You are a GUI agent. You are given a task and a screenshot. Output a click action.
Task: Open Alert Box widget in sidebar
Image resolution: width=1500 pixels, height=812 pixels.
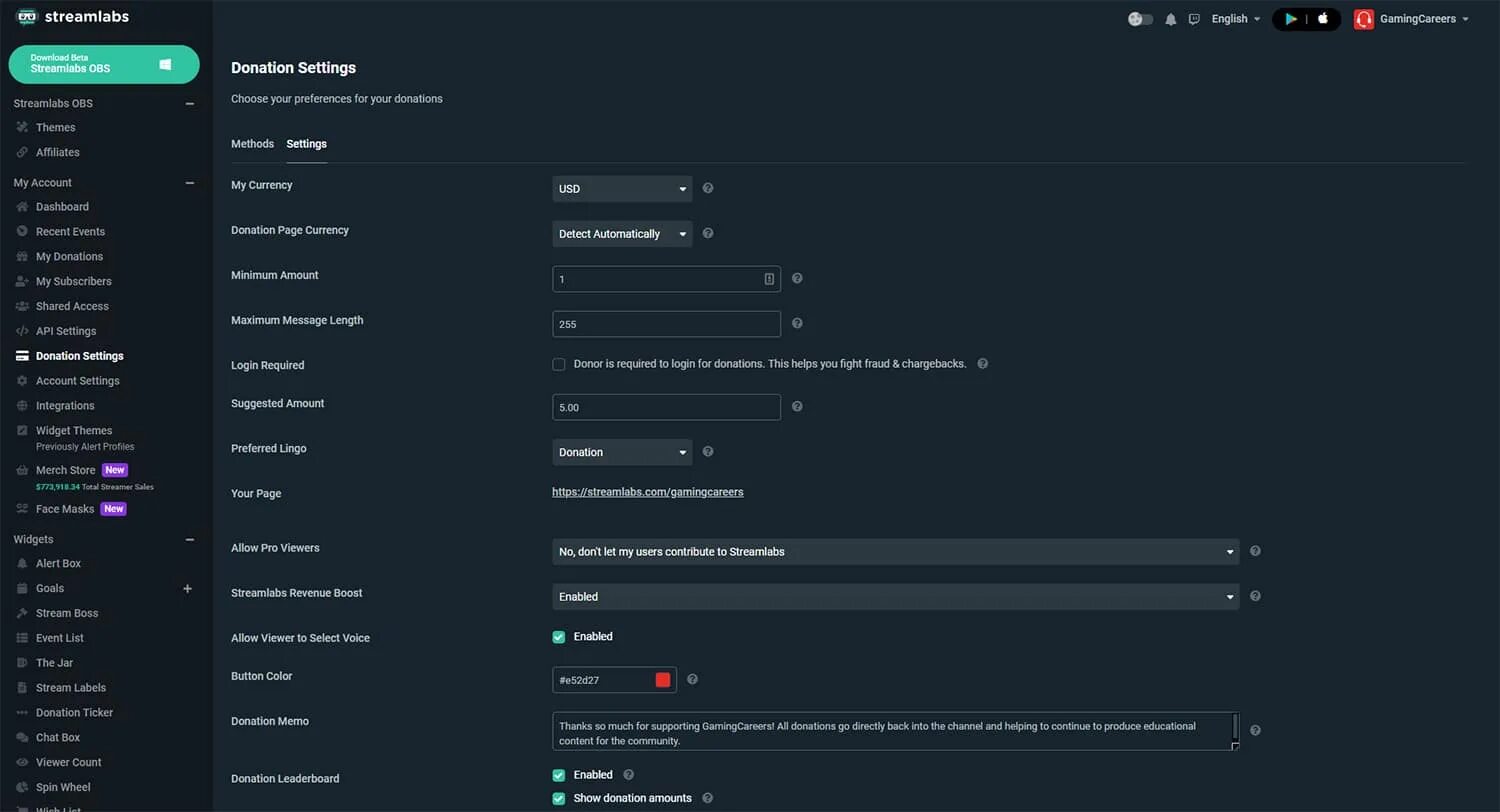click(58, 564)
